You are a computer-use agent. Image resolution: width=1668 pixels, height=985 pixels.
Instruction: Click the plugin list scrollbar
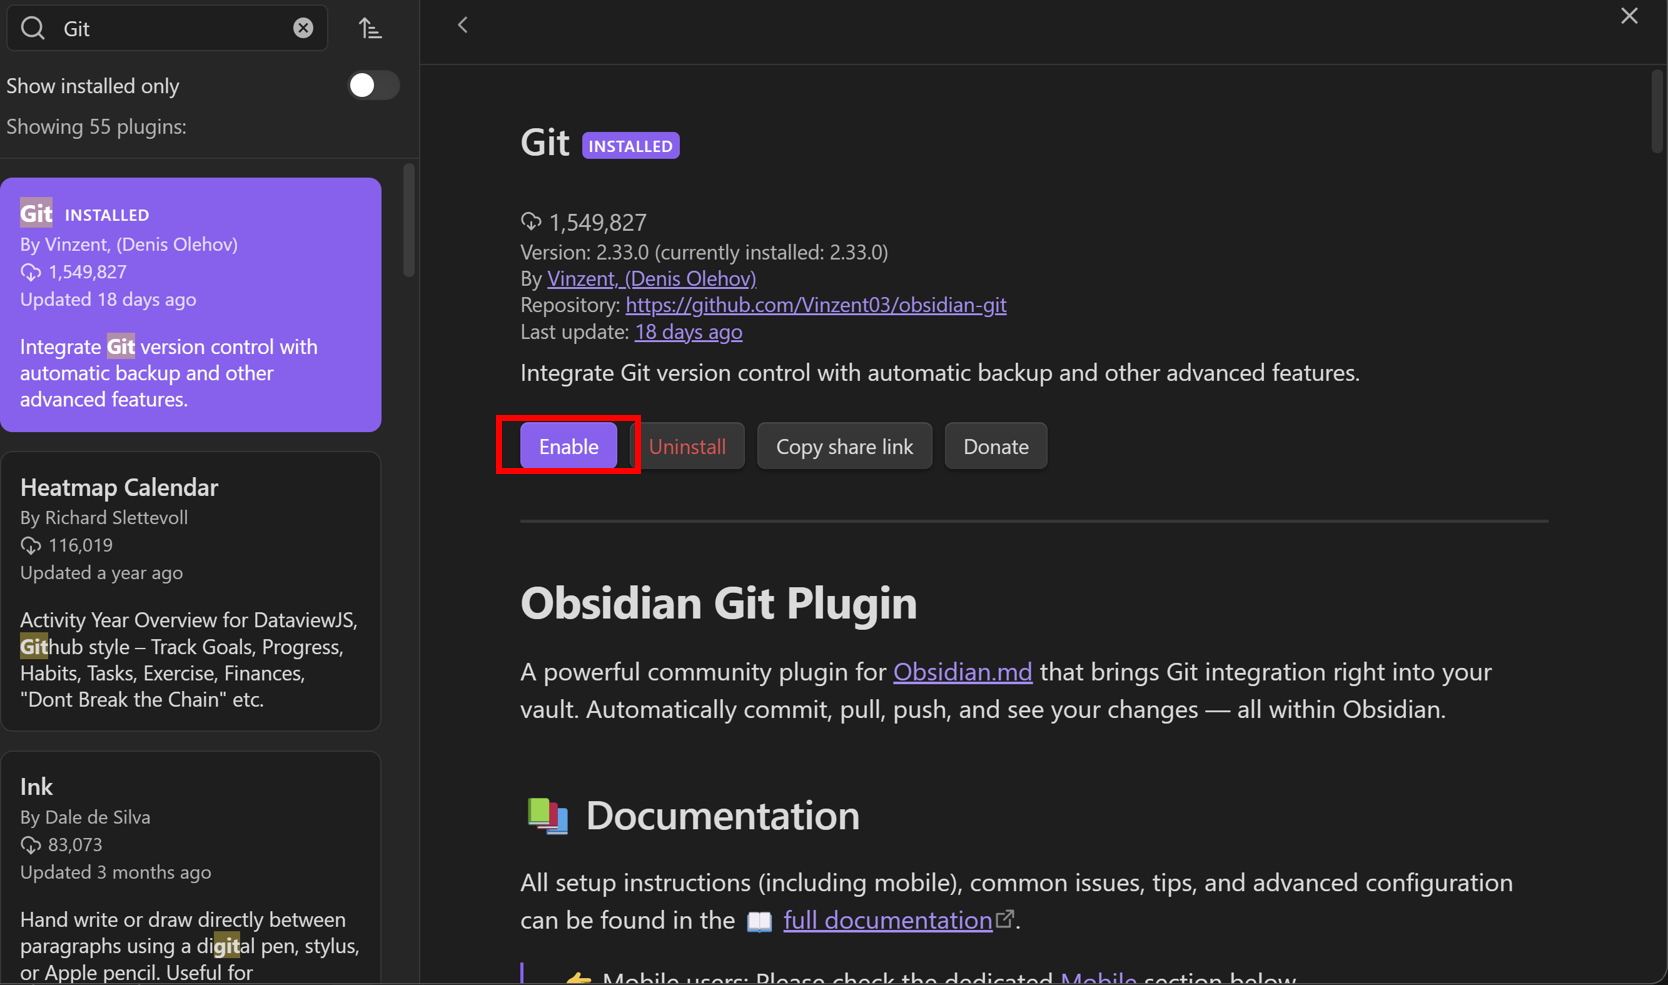[x=408, y=221]
